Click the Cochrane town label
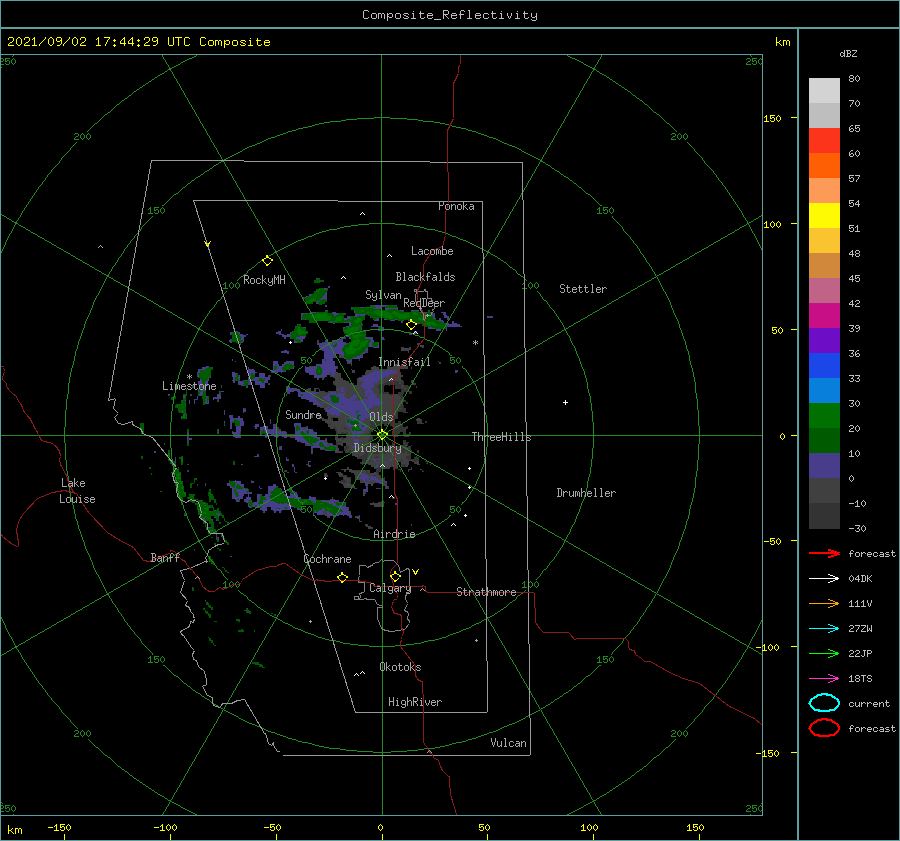This screenshot has height=841, width=900. [327, 559]
